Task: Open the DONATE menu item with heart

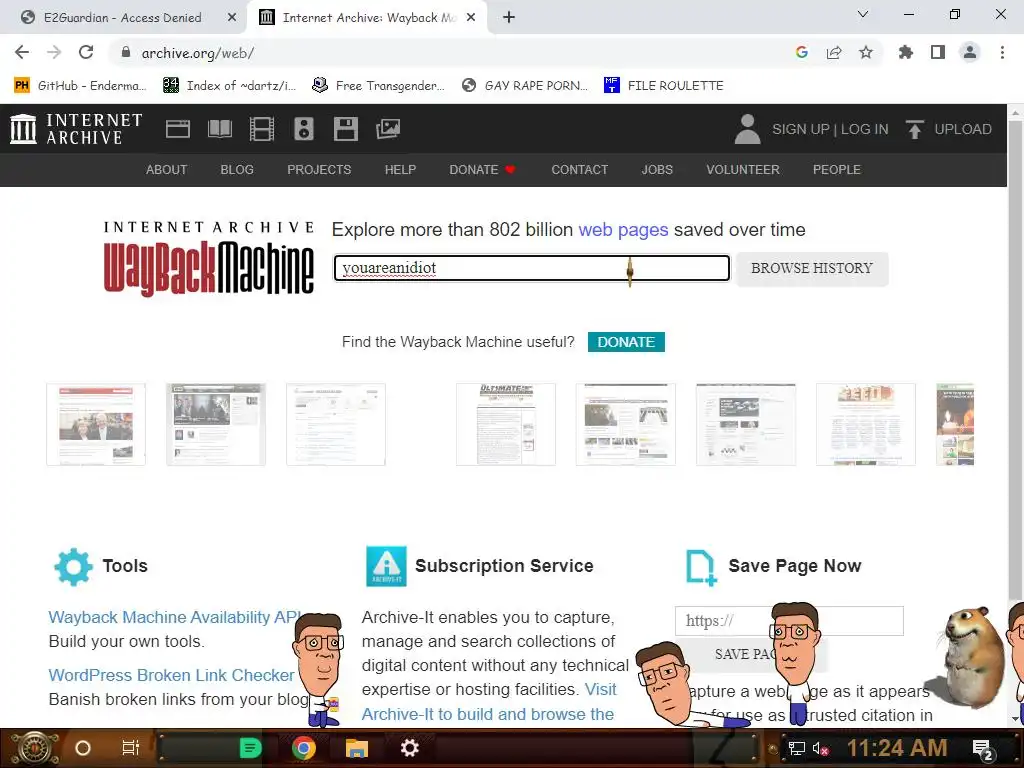Action: point(483,170)
